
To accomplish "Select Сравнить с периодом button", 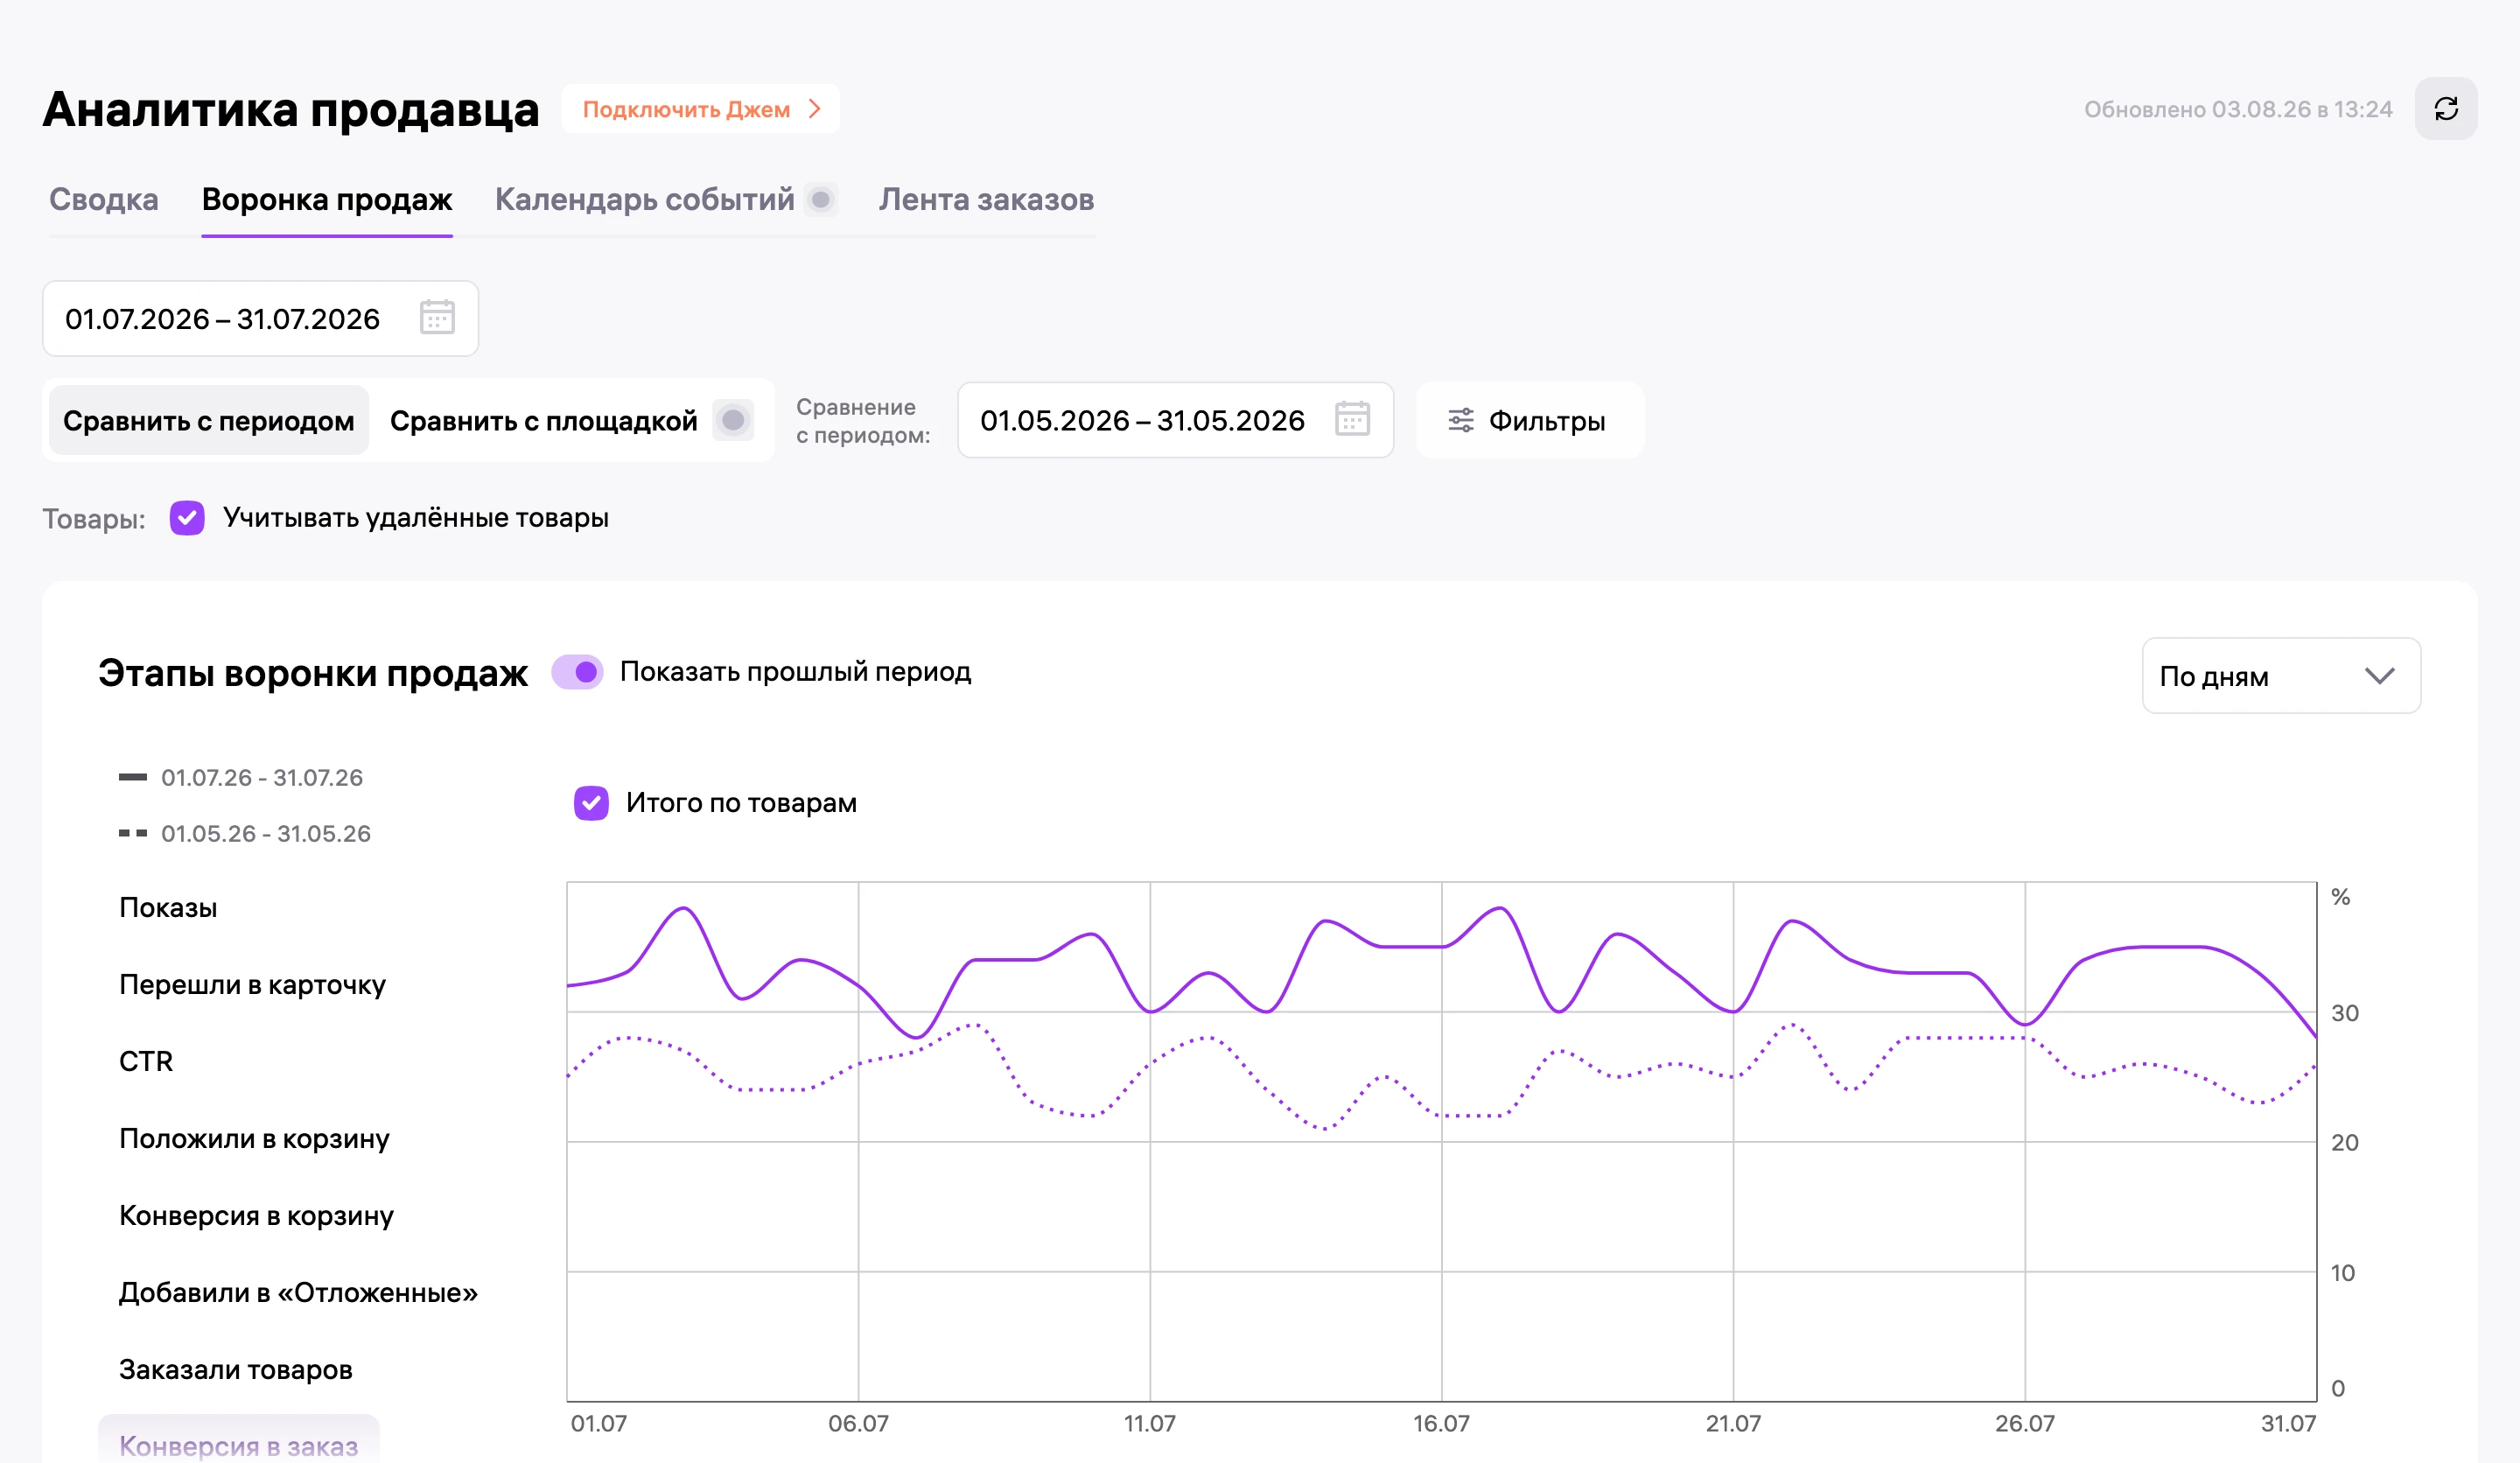I will pos(209,420).
